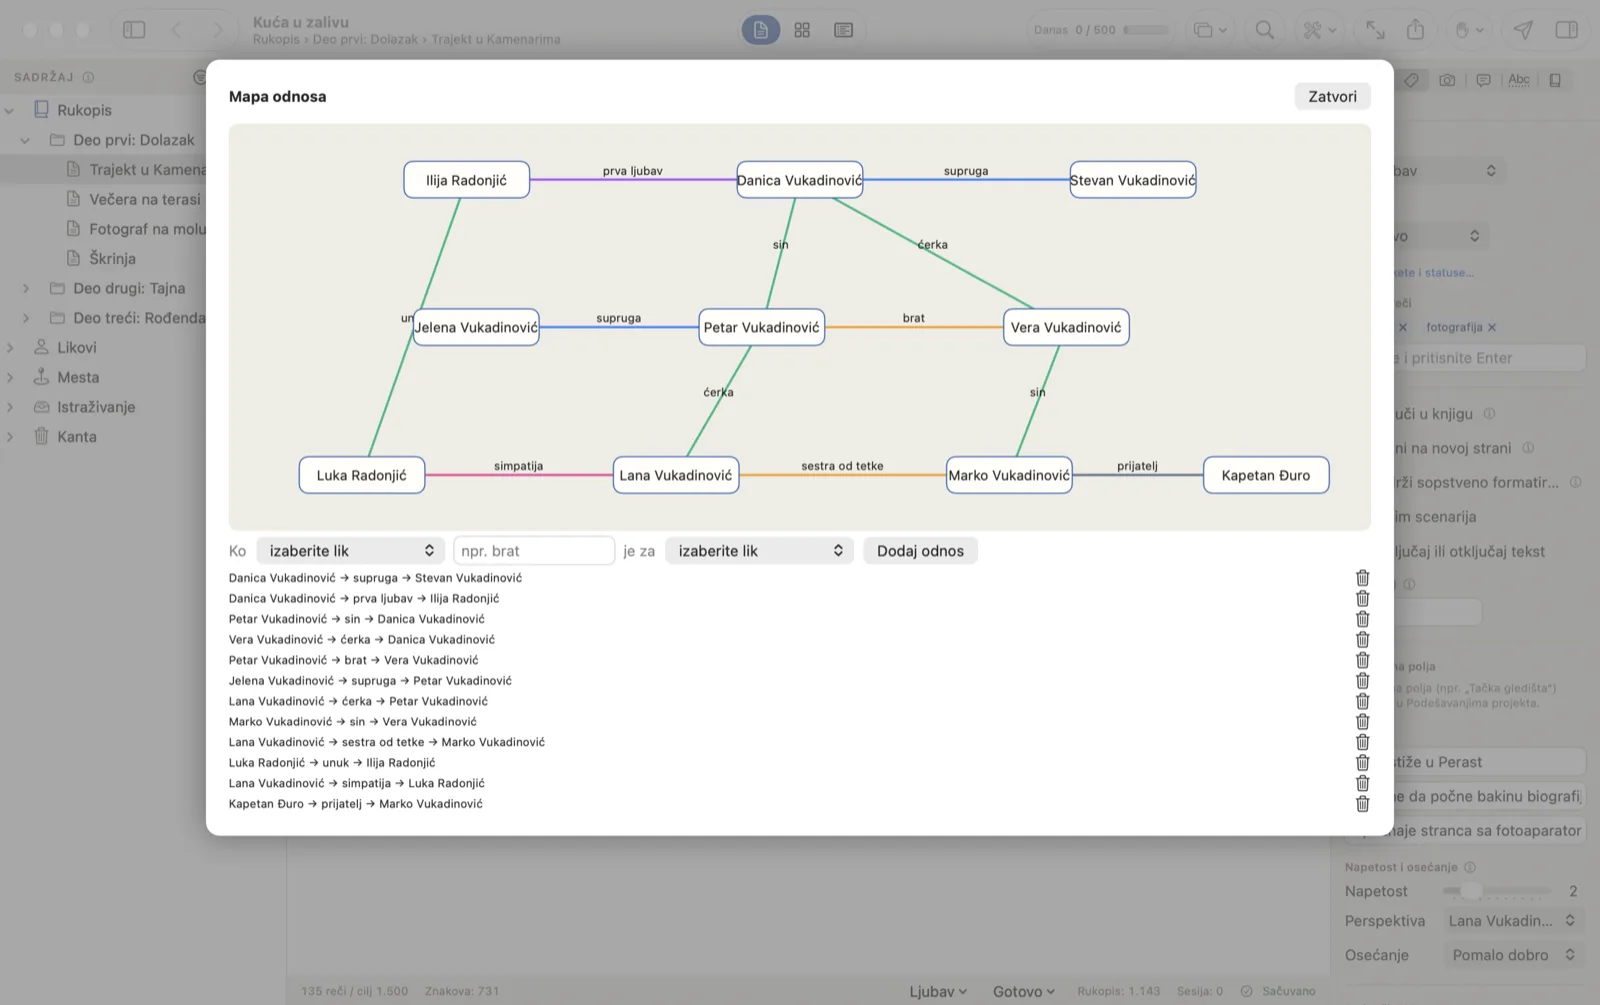The width and height of the screenshot is (1600, 1005).
Task: Open the 'Ko' izaberite lik dropdown
Action: point(351,551)
